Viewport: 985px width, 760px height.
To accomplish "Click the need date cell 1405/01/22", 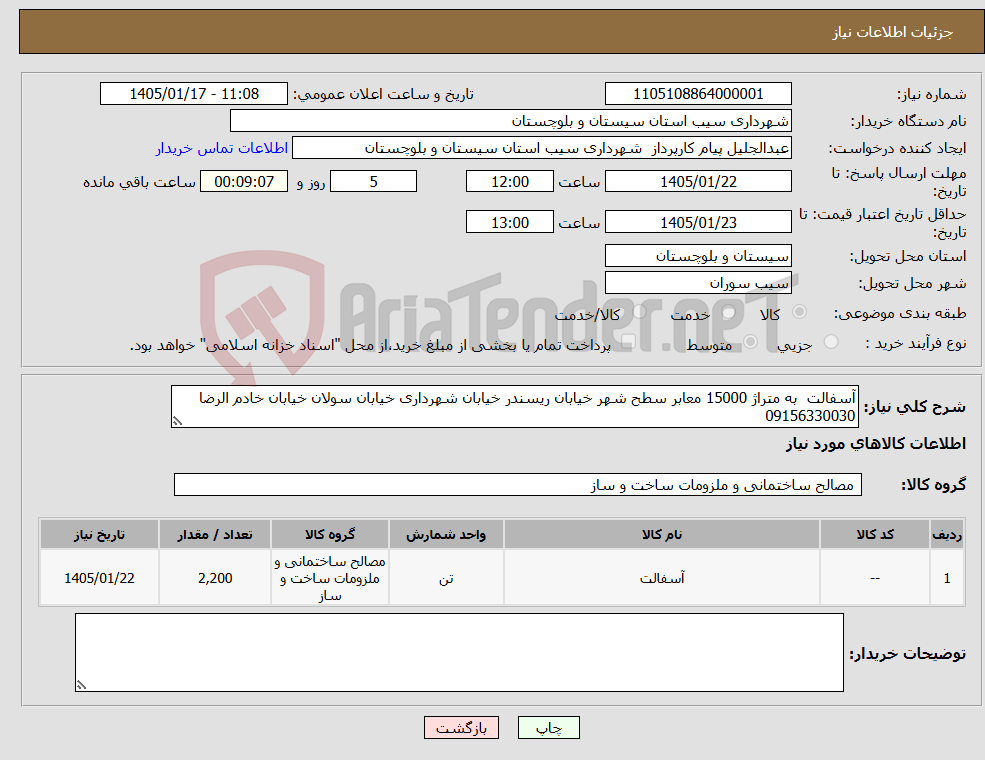I will [99, 578].
